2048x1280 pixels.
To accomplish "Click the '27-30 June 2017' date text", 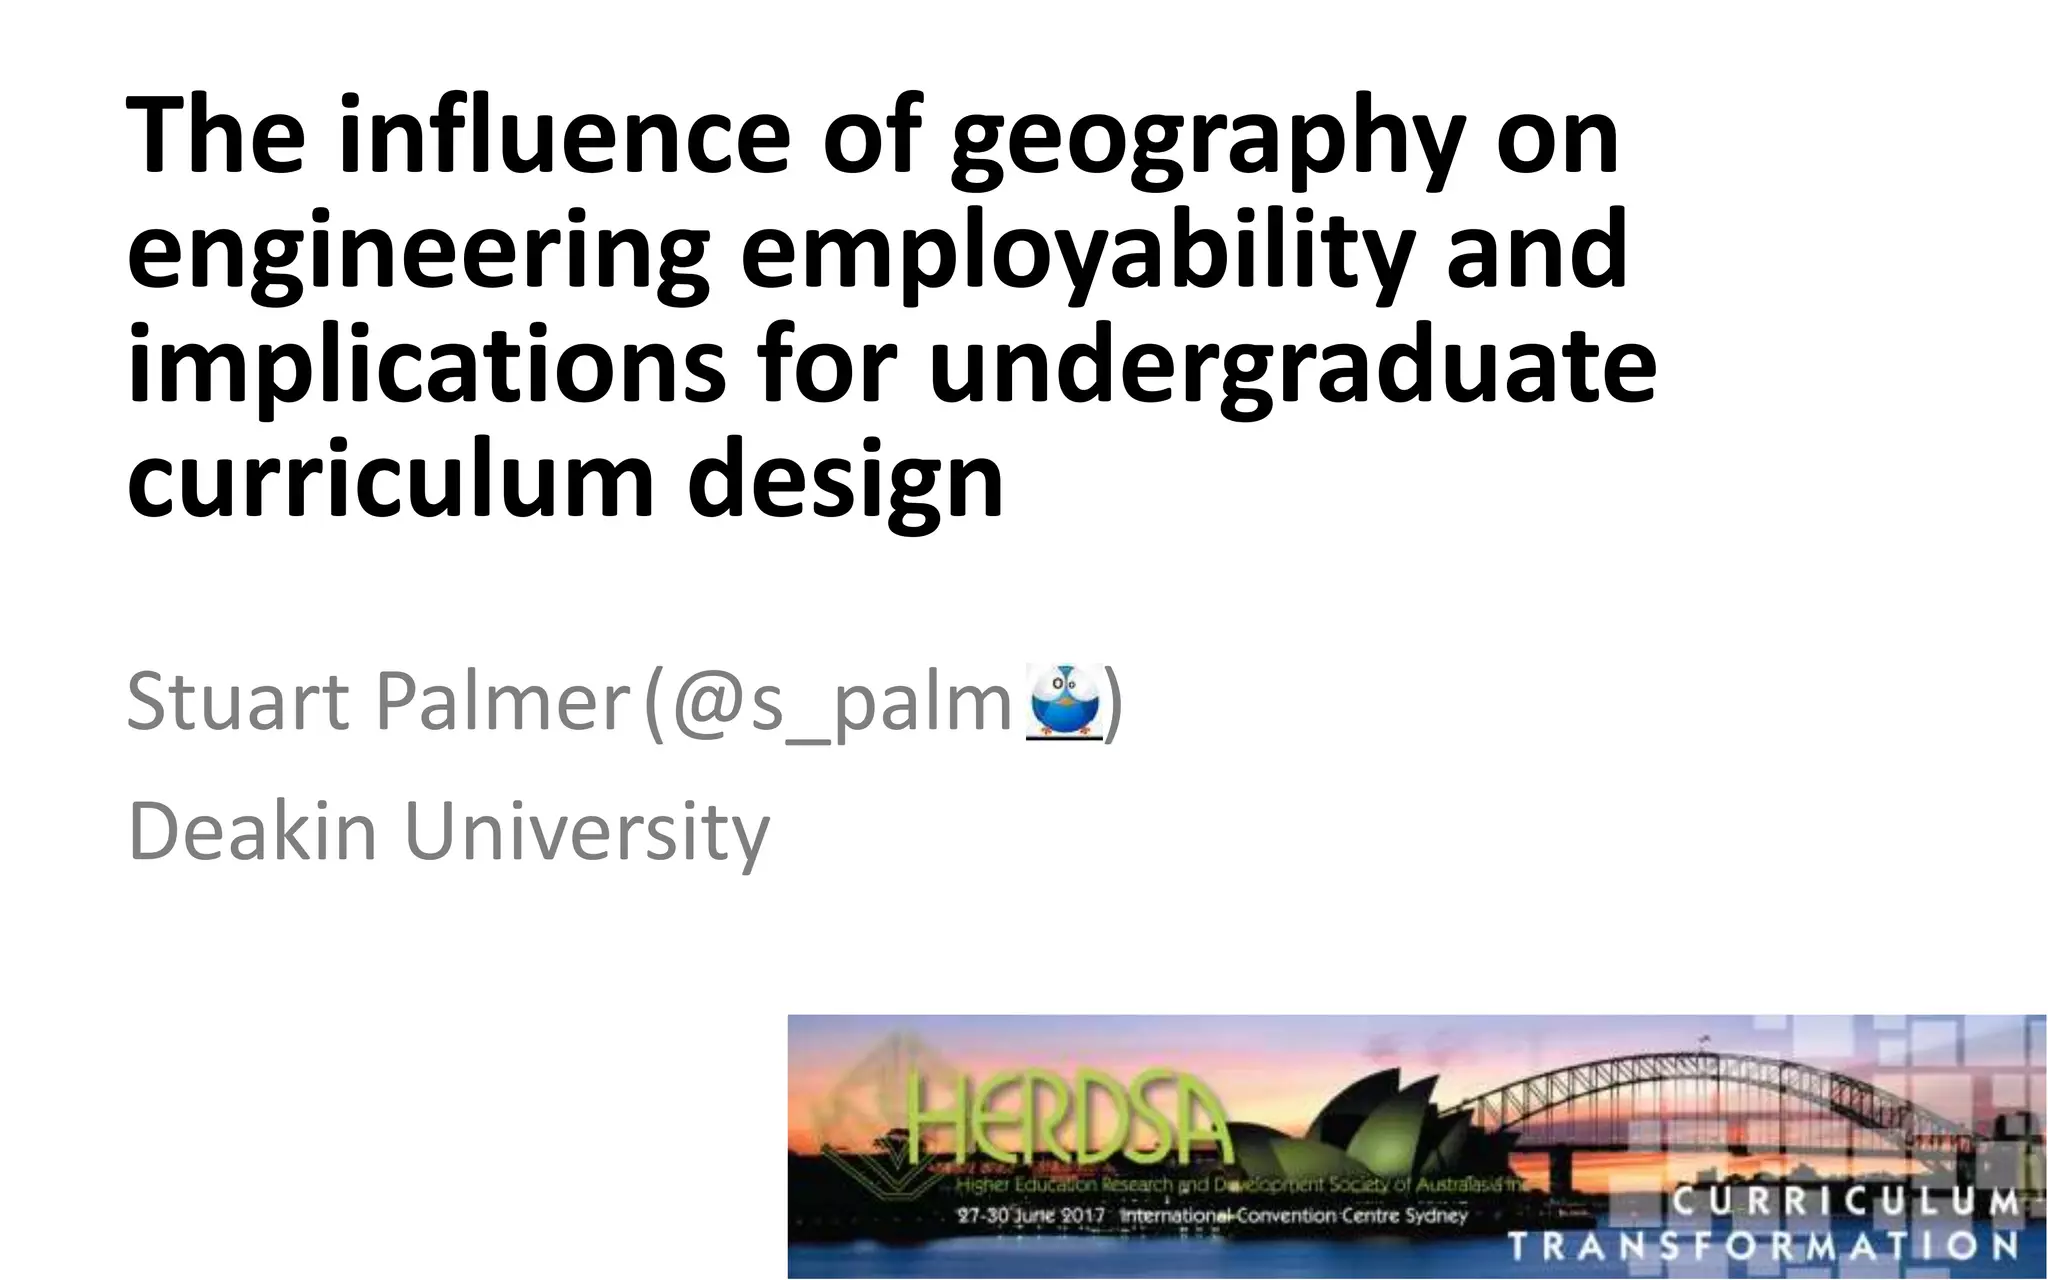I will click(x=1030, y=1217).
